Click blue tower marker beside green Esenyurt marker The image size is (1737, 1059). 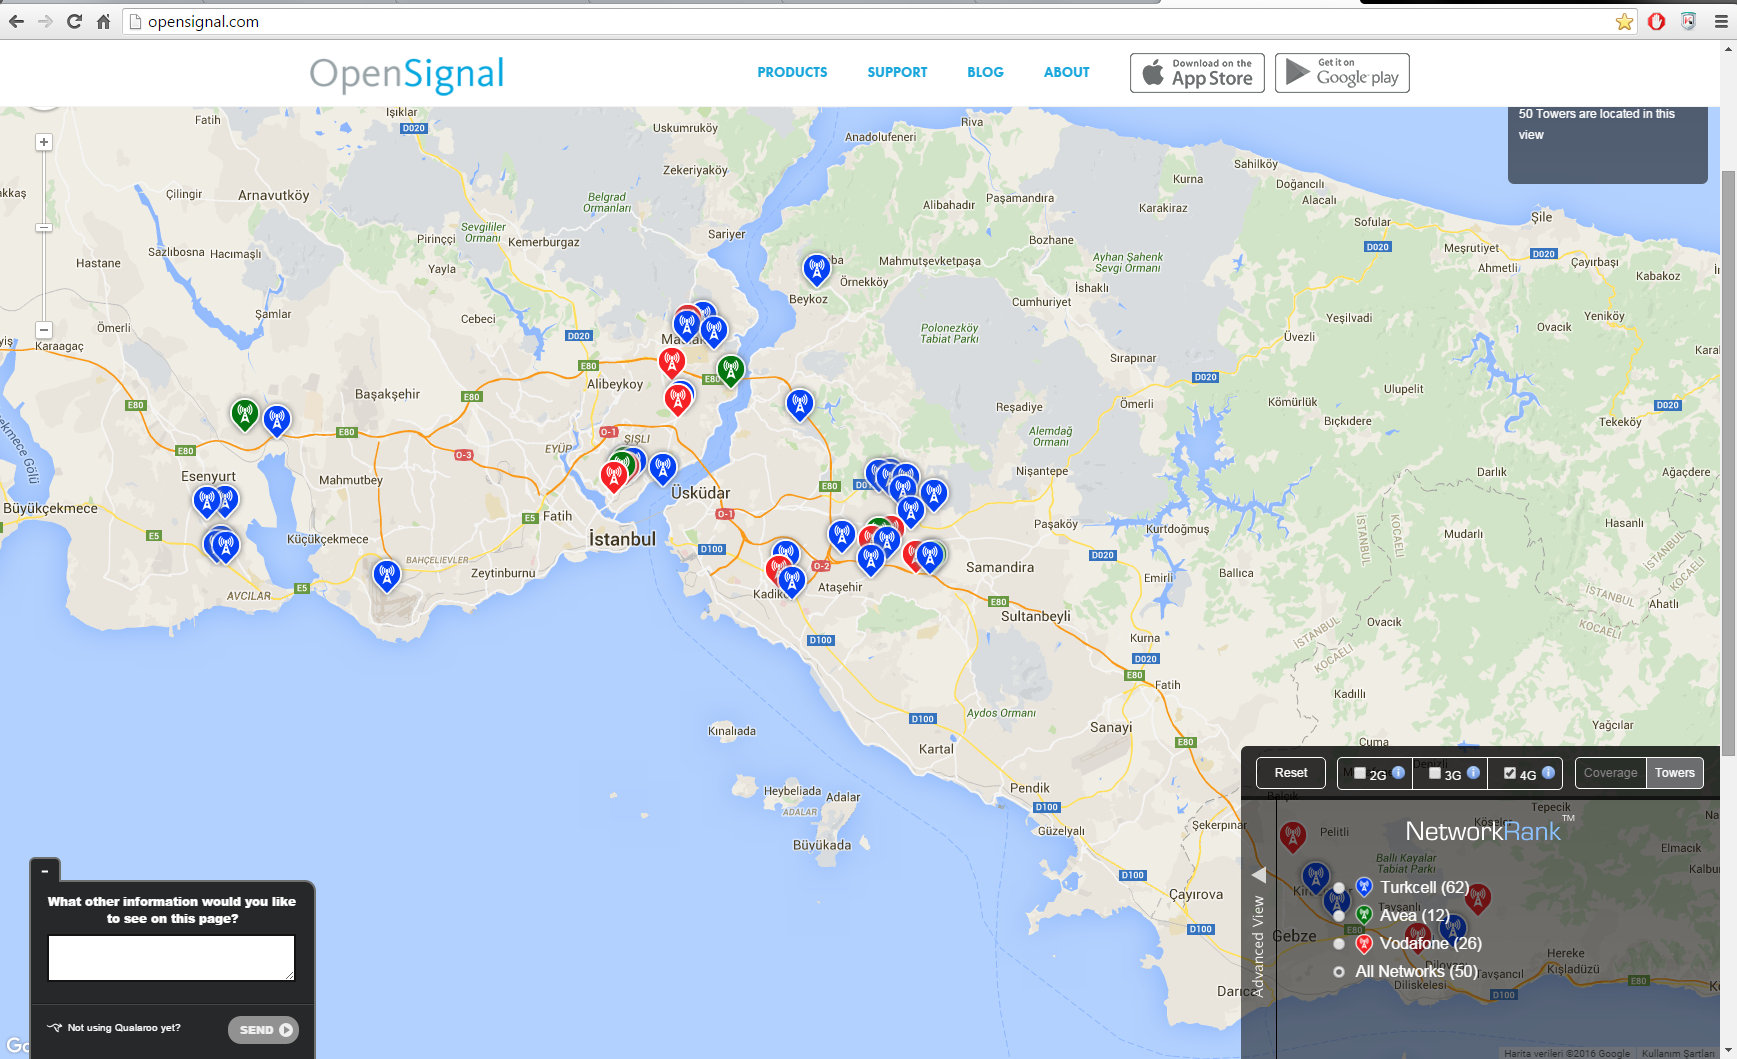coord(277,421)
